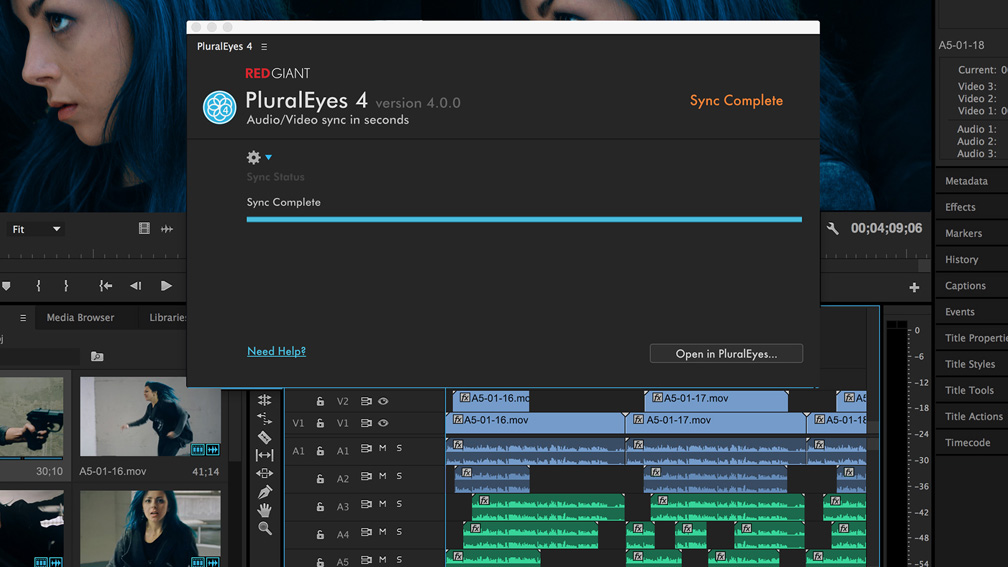Mute audio track A1
This screenshot has height=567, width=1008.
(383, 449)
